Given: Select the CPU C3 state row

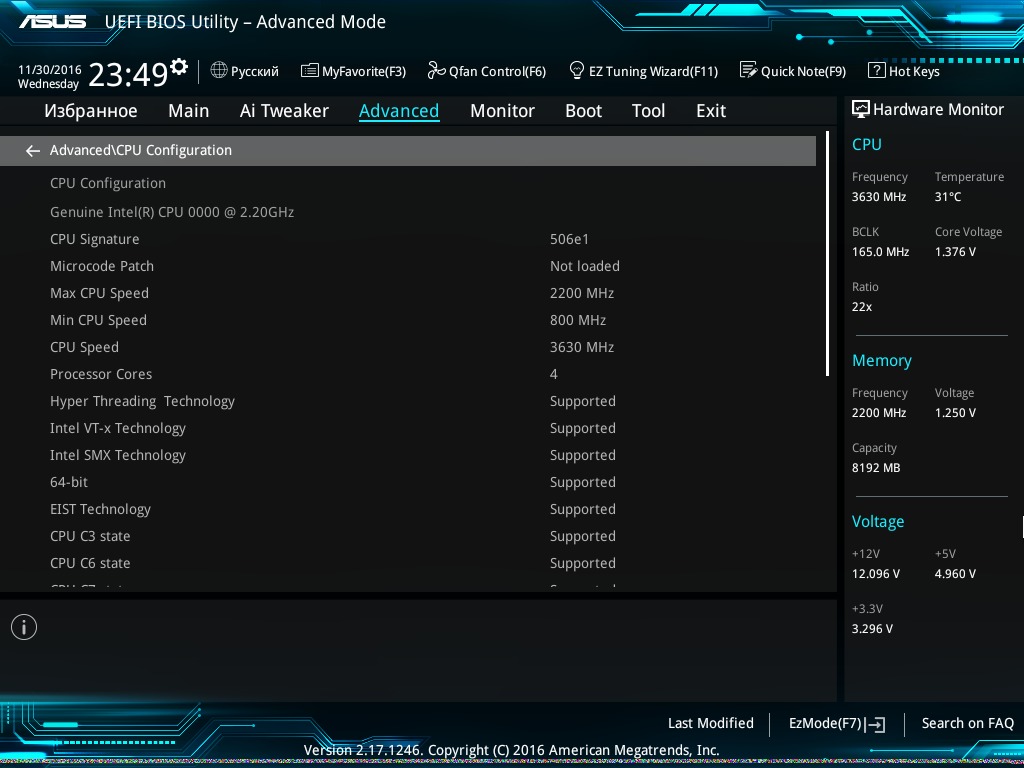Looking at the screenshot, I should click(408, 536).
